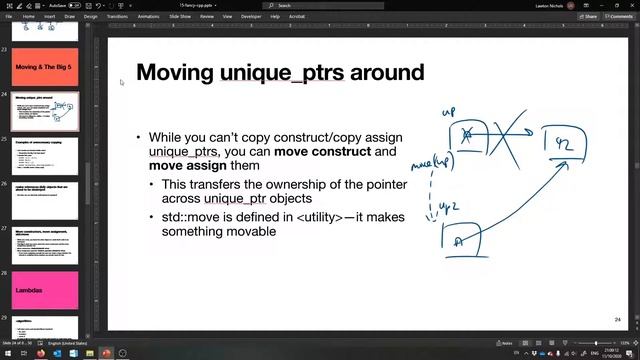This screenshot has width=640, height=360.
Task: Open the Acrobat tab
Action: 297,17
